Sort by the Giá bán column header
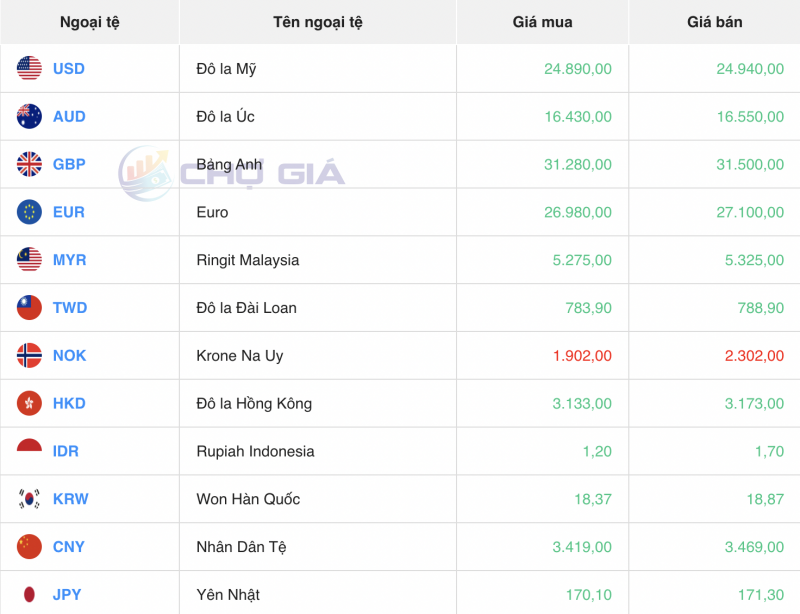This screenshot has width=800, height=614. pos(713,22)
